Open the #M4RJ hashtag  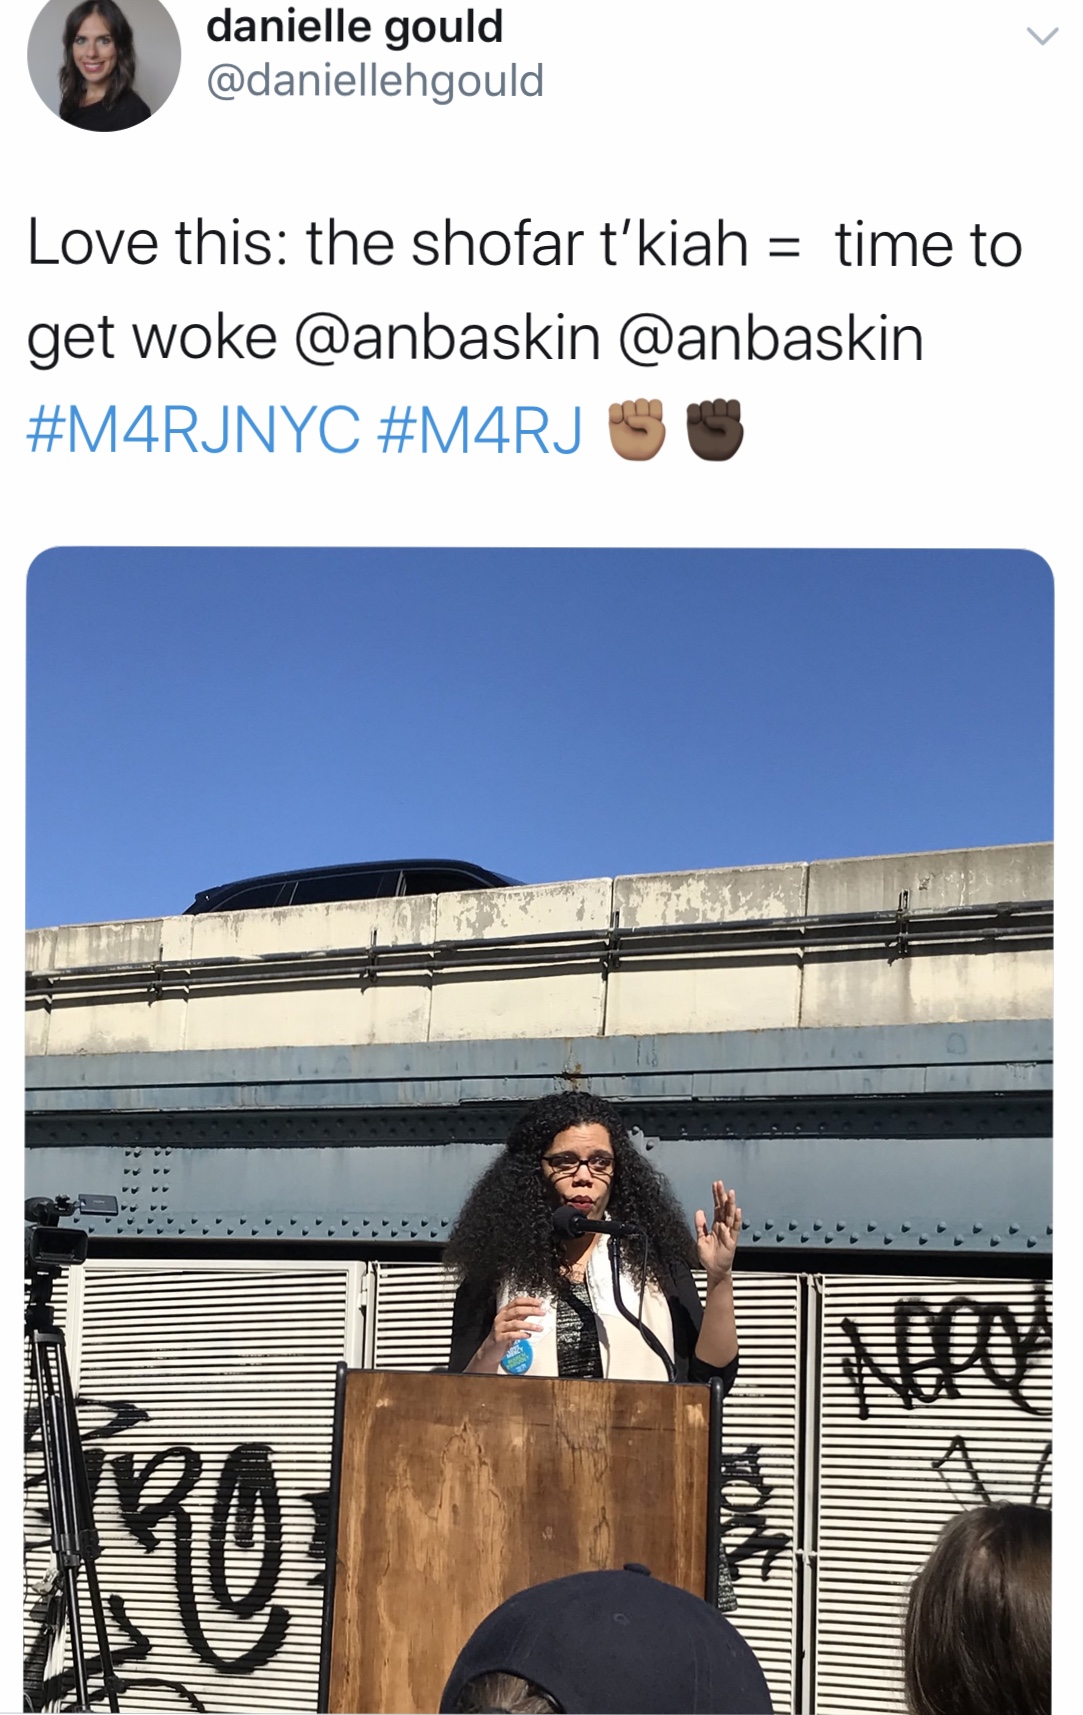coord(481,429)
